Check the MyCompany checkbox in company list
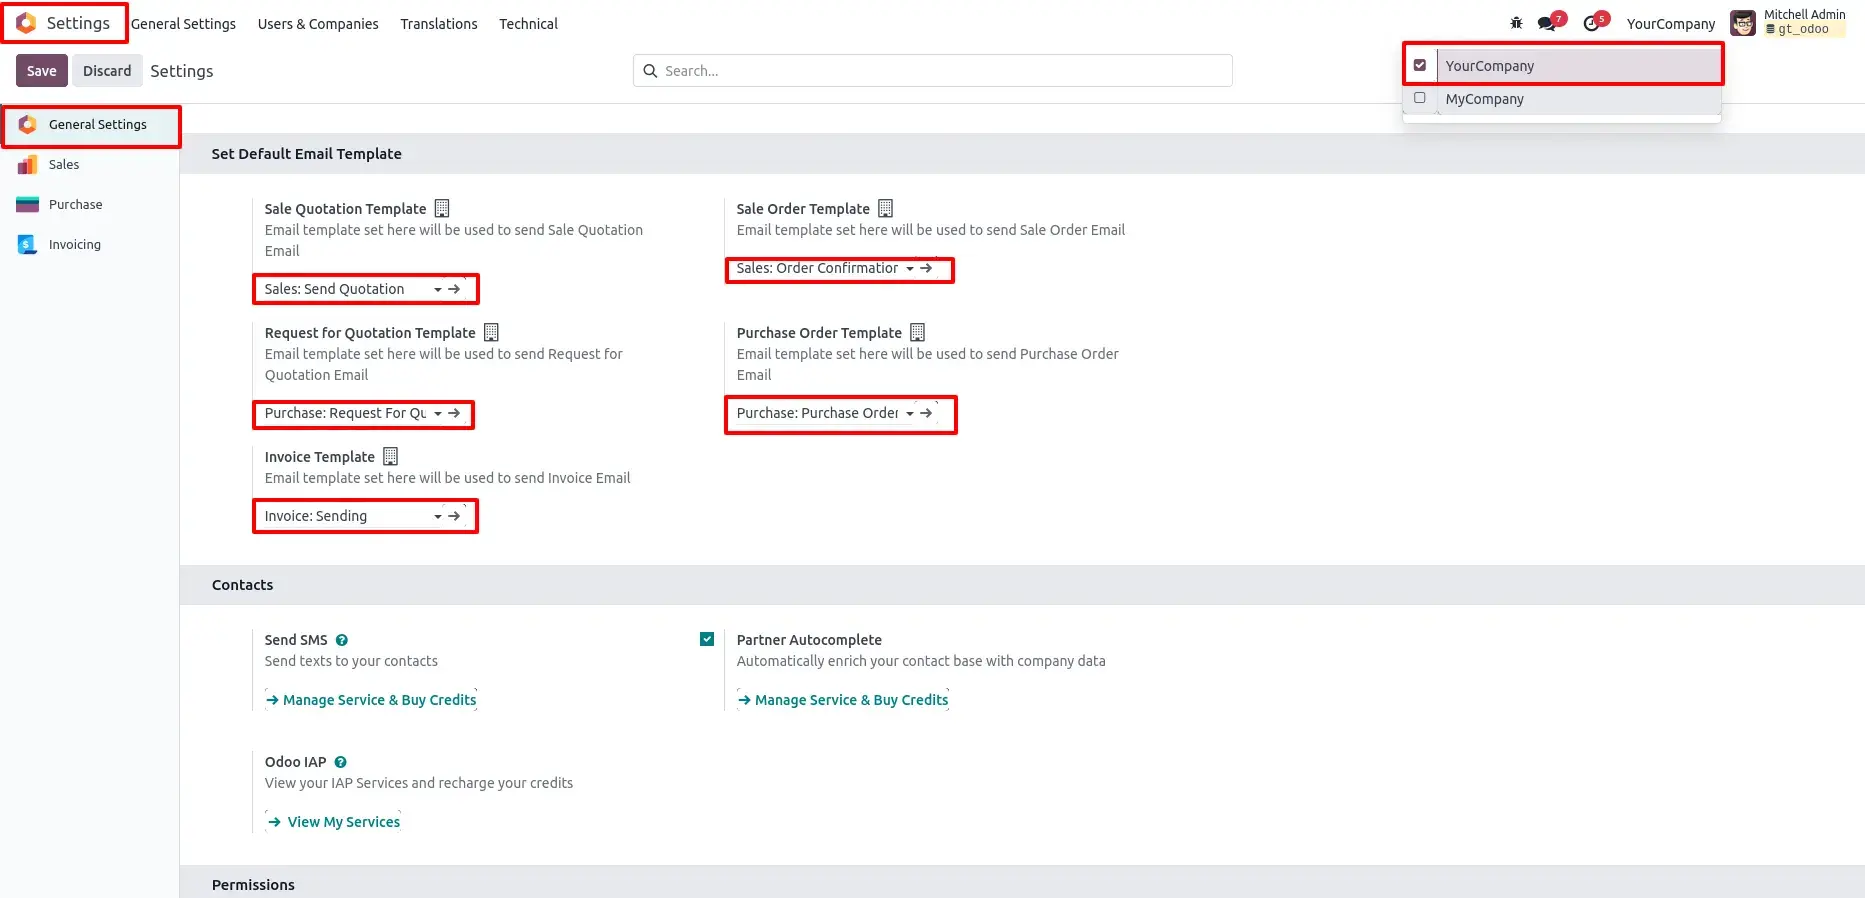 click(x=1420, y=98)
